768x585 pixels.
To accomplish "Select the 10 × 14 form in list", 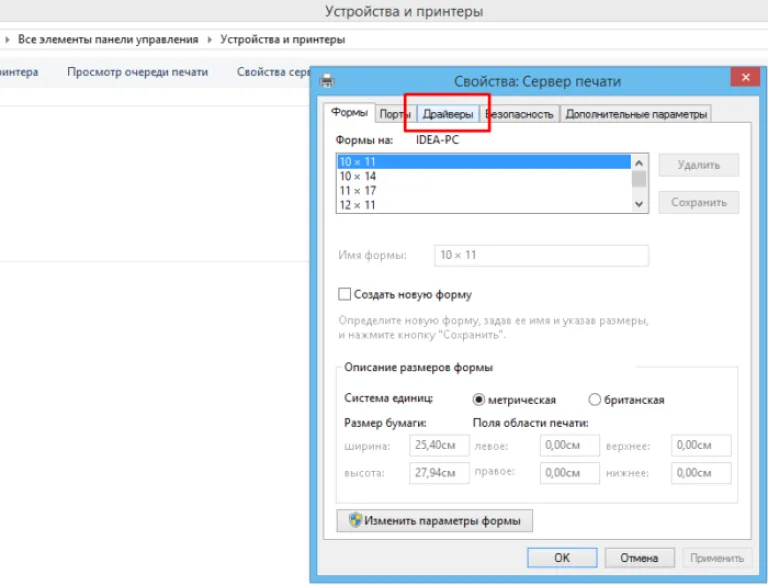I will pyautogui.click(x=484, y=176).
